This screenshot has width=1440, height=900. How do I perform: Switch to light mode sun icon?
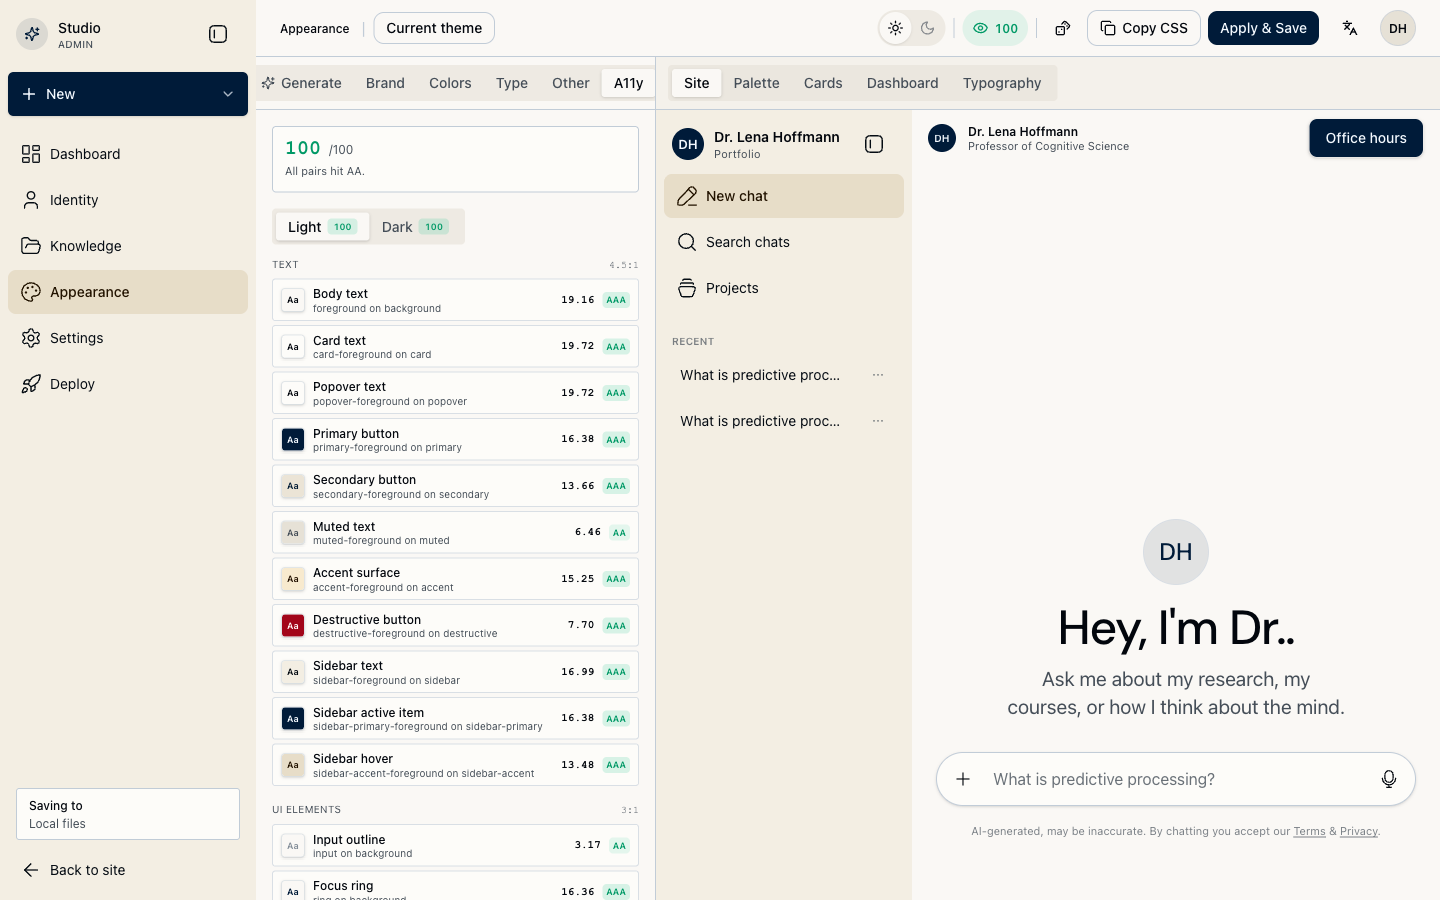(x=896, y=28)
